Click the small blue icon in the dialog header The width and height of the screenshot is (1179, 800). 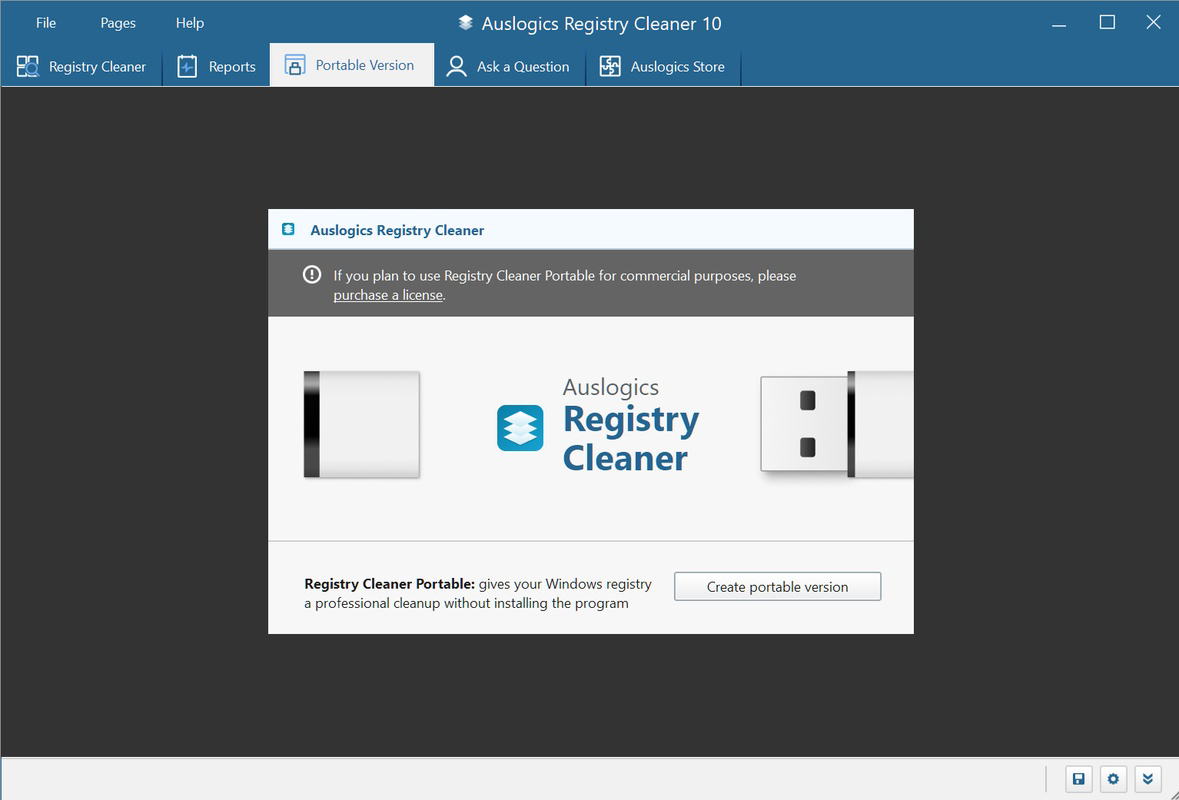(288, 229)
